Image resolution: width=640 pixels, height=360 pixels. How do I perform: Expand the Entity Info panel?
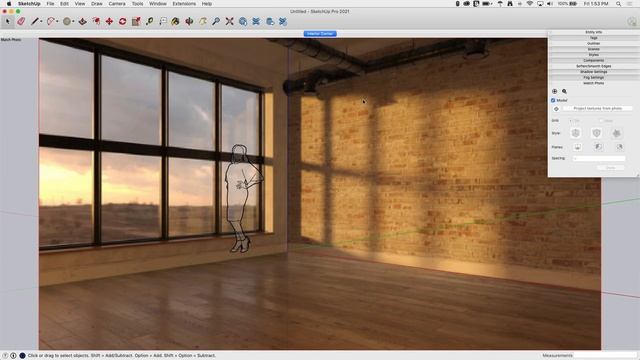[x=593, y=32]
